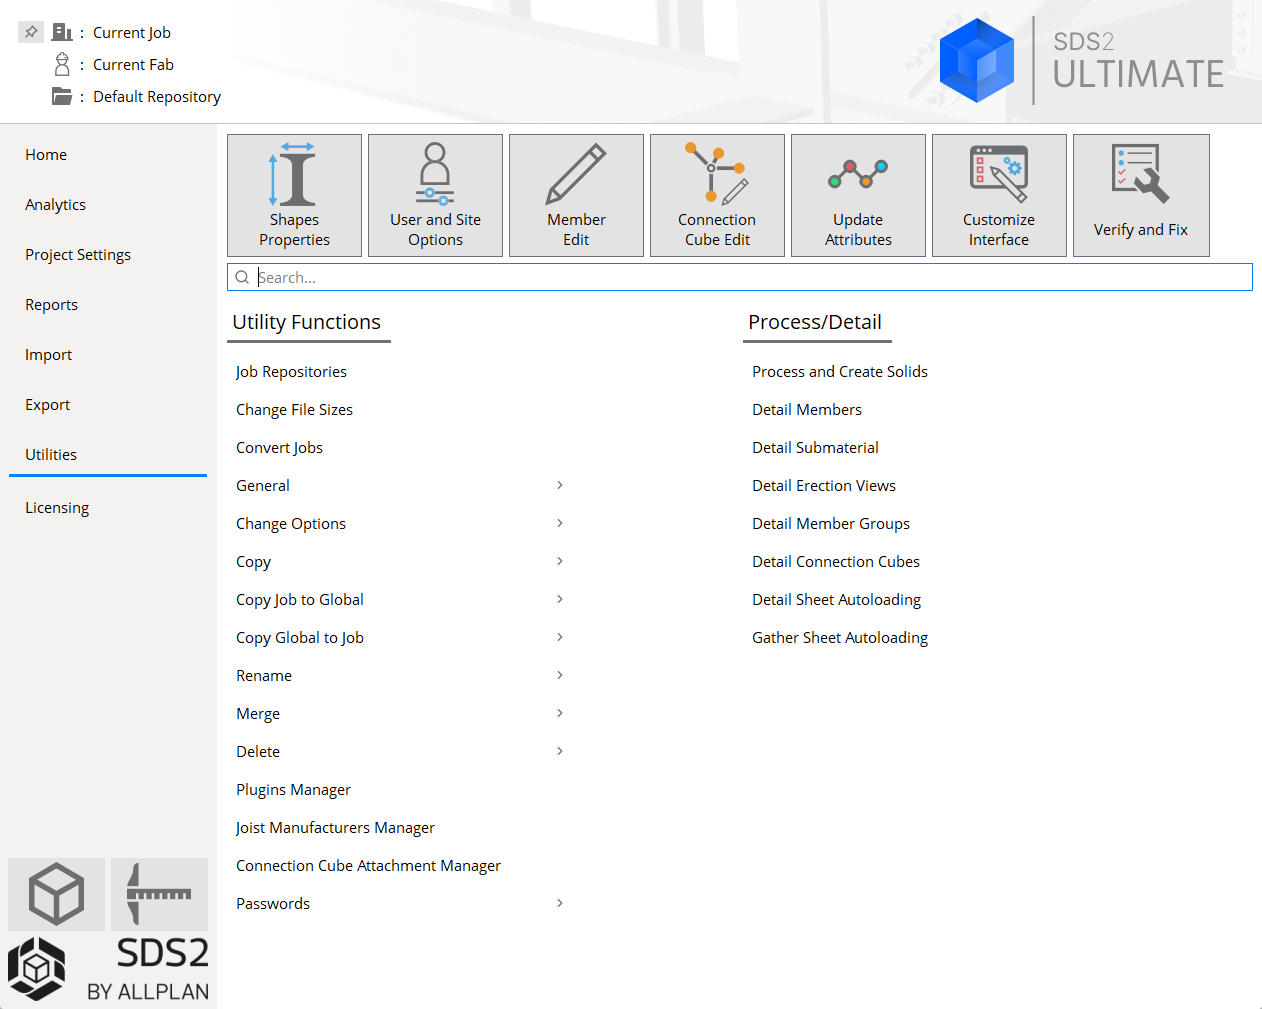Open Change File Sizes
Image resolution: width=1262 pixels, height=1009 pixels.
click(294, 409)
